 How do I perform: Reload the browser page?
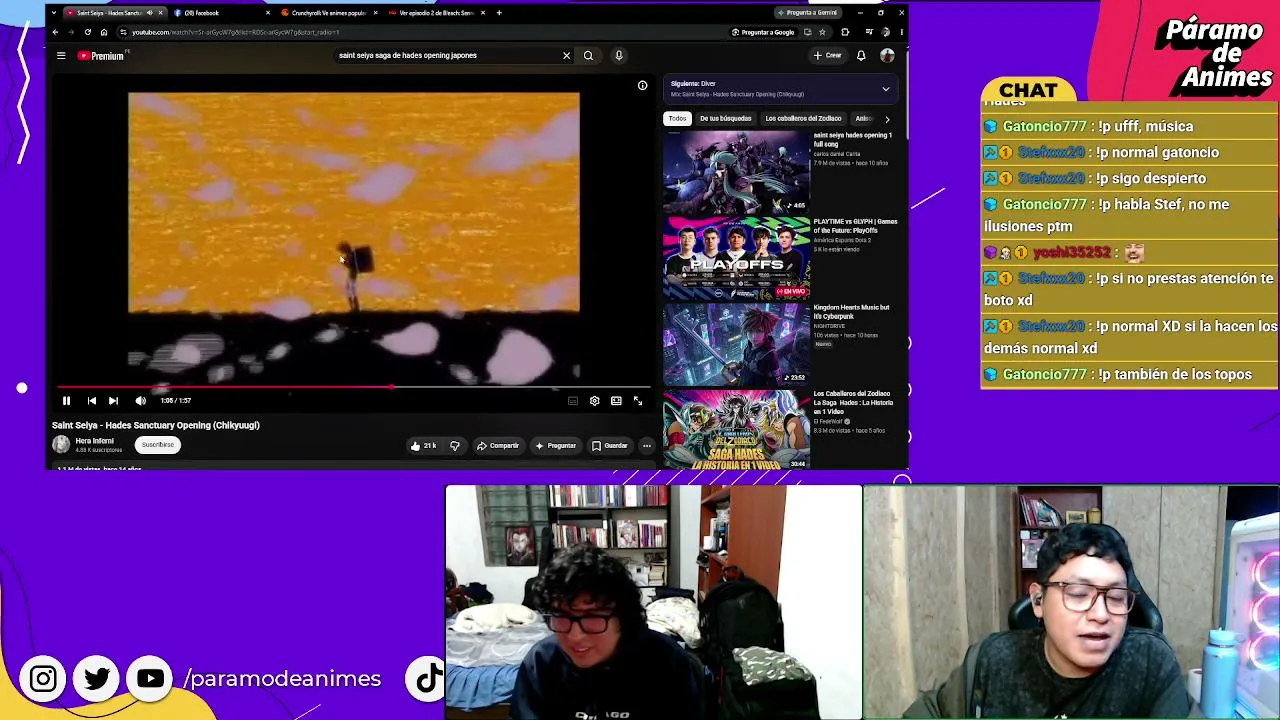tap(87, 32)
